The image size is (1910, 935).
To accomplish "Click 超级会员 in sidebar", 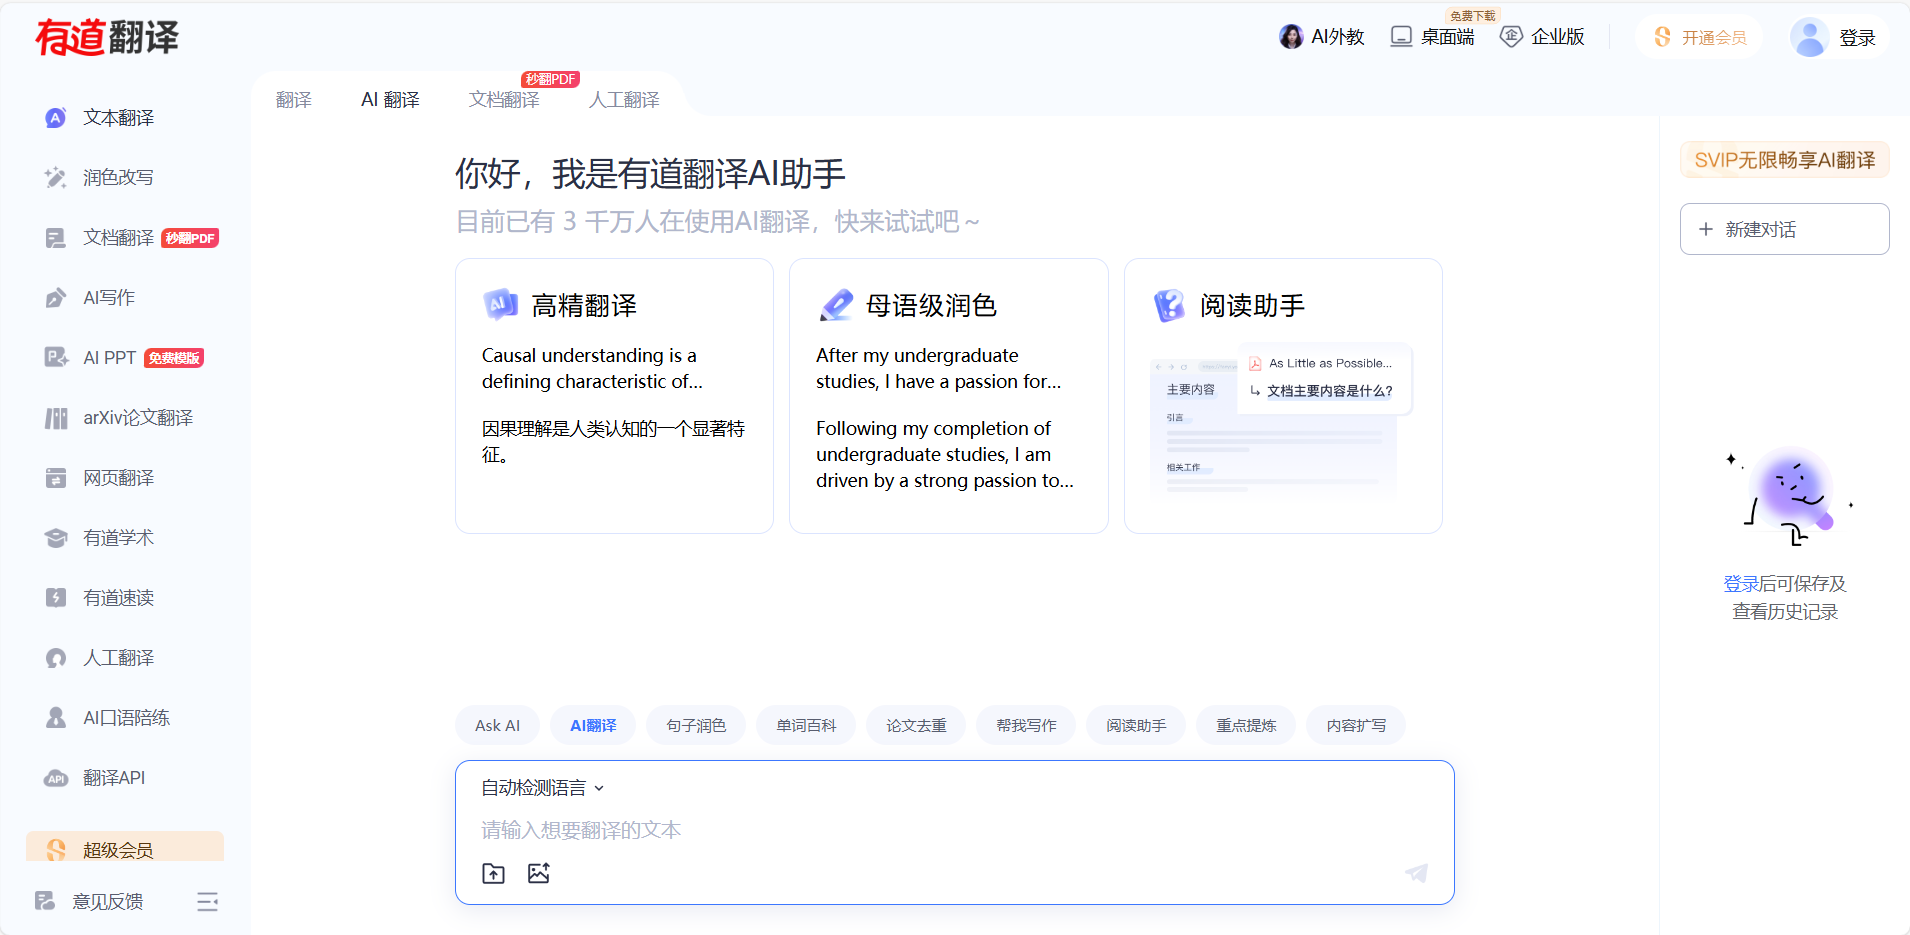I will click(125, 847).
